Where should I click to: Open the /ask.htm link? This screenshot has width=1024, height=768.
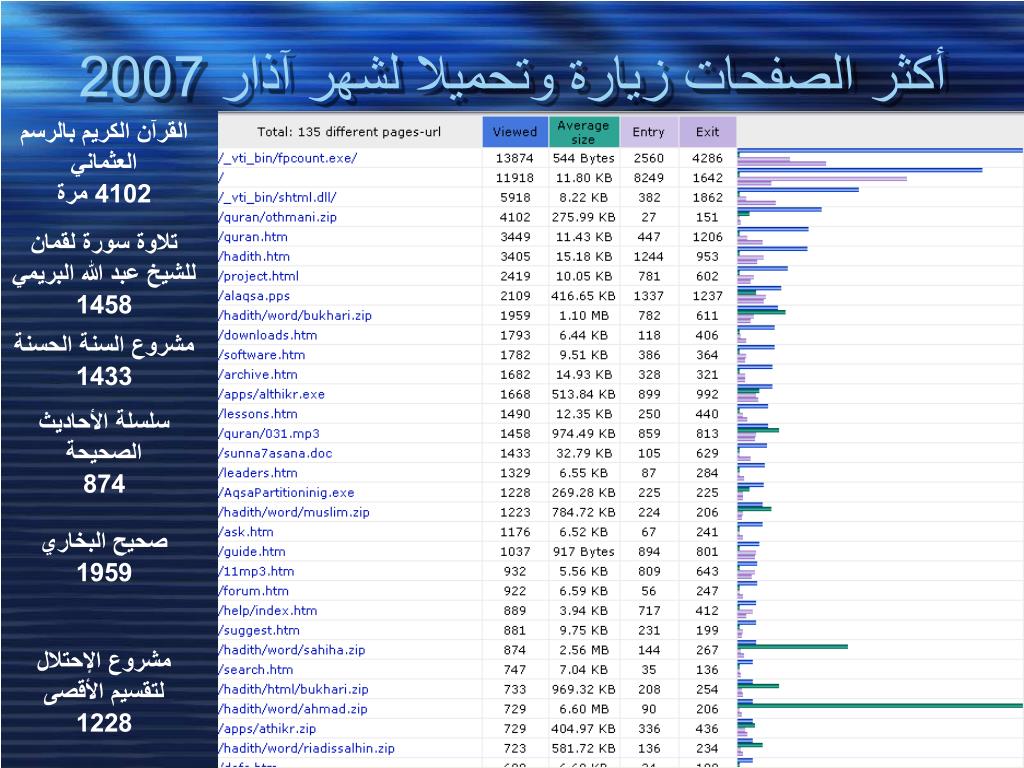tap(246, 532)
